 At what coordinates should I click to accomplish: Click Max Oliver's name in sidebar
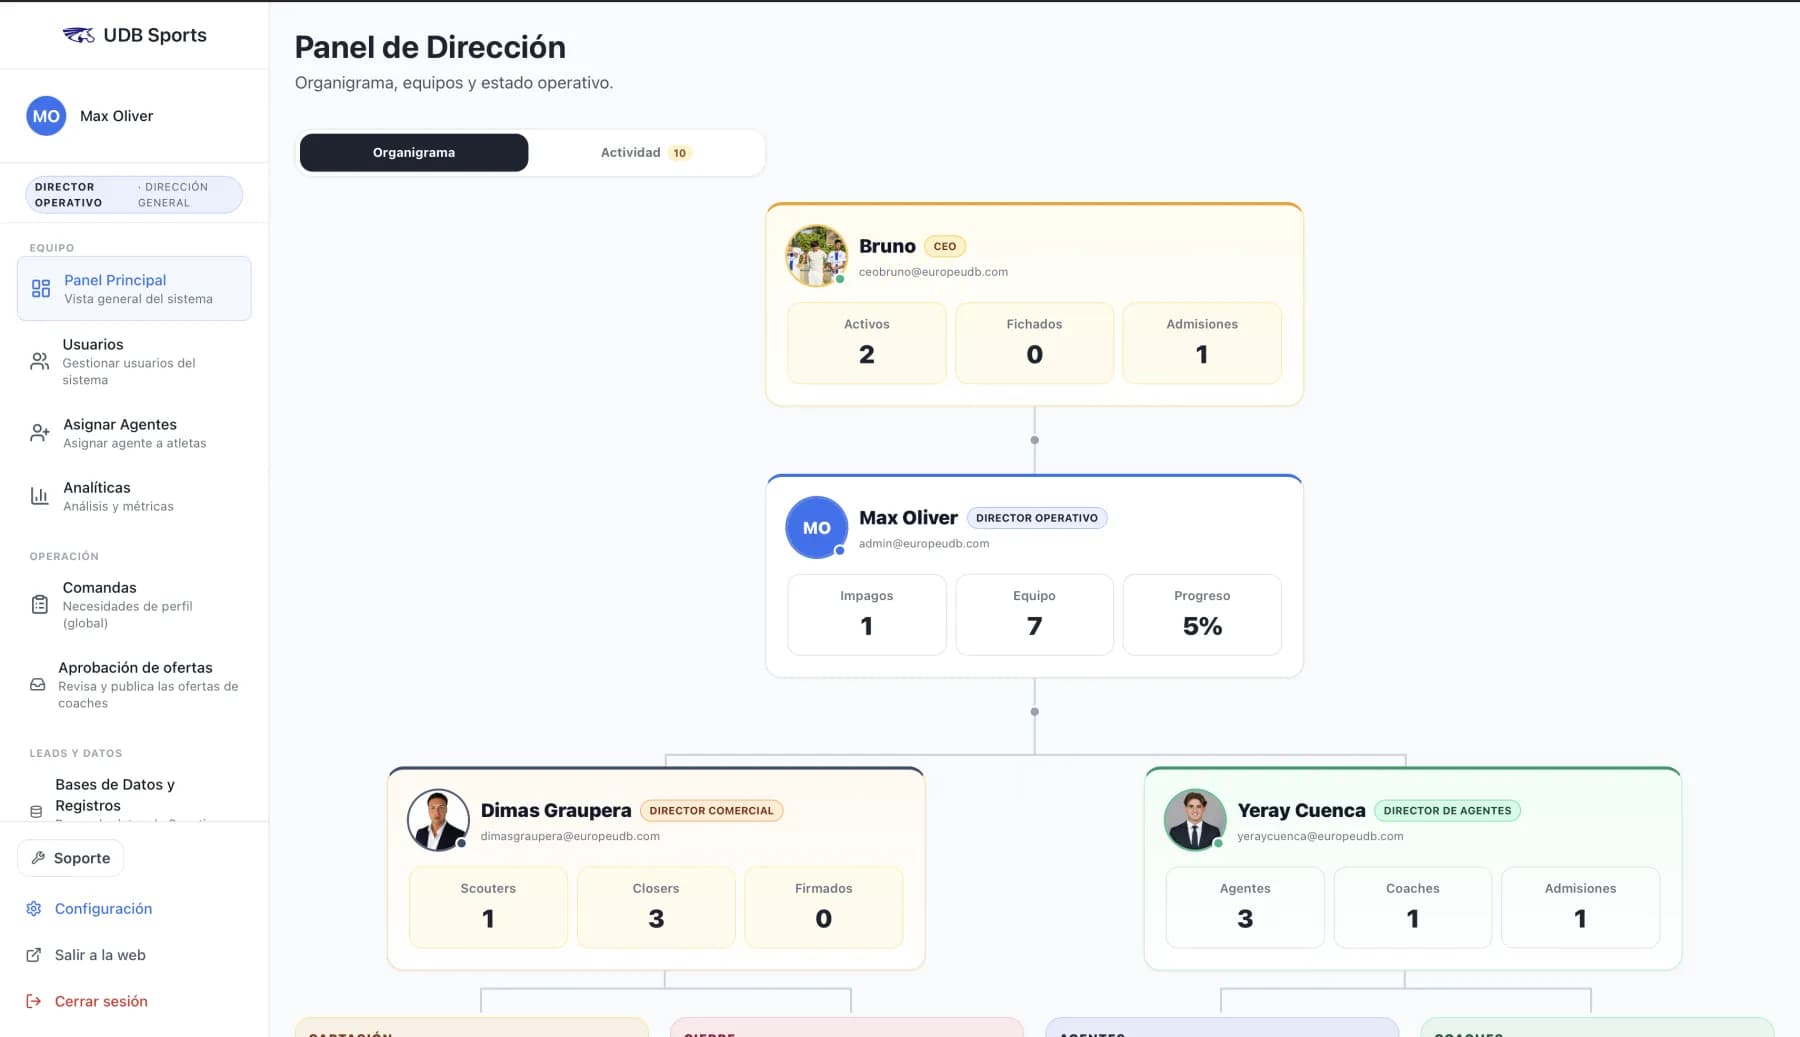pos(117,116)
